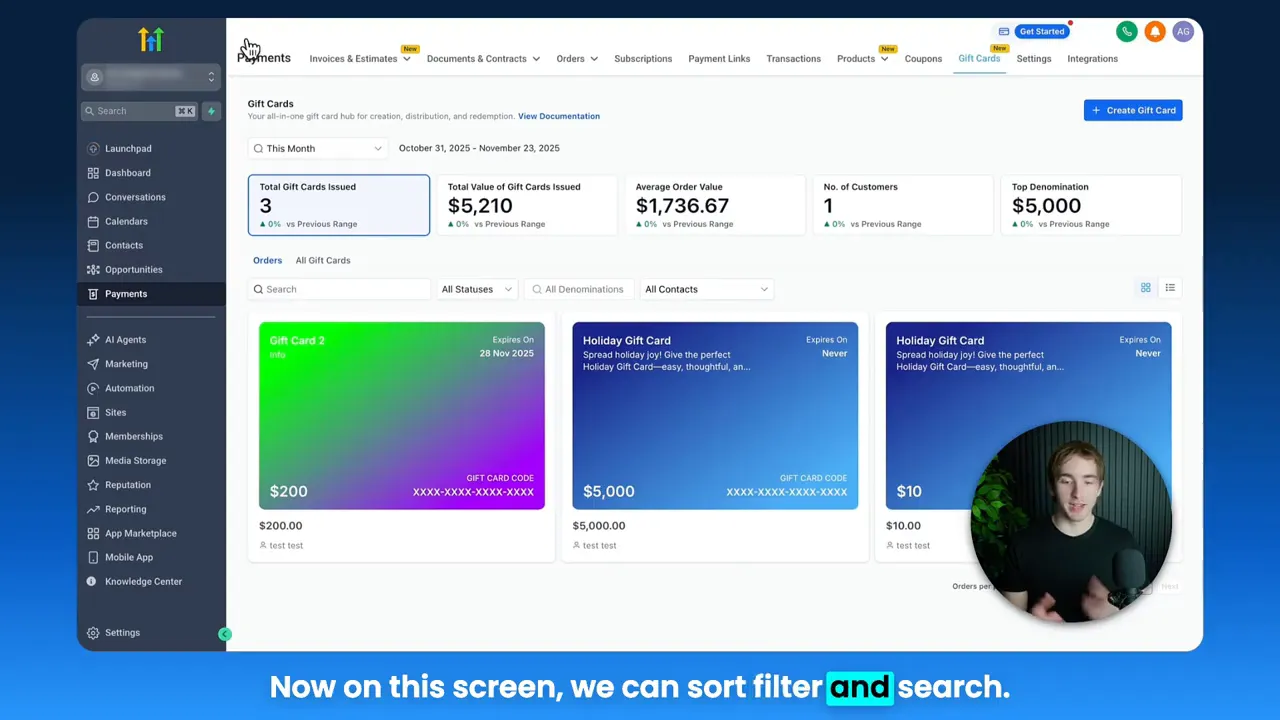Viewport: 1280px width, 720px height.
Task: Open AI Agents via its sidebar icon
Action: pyautogui.click(x=93, y=340)
